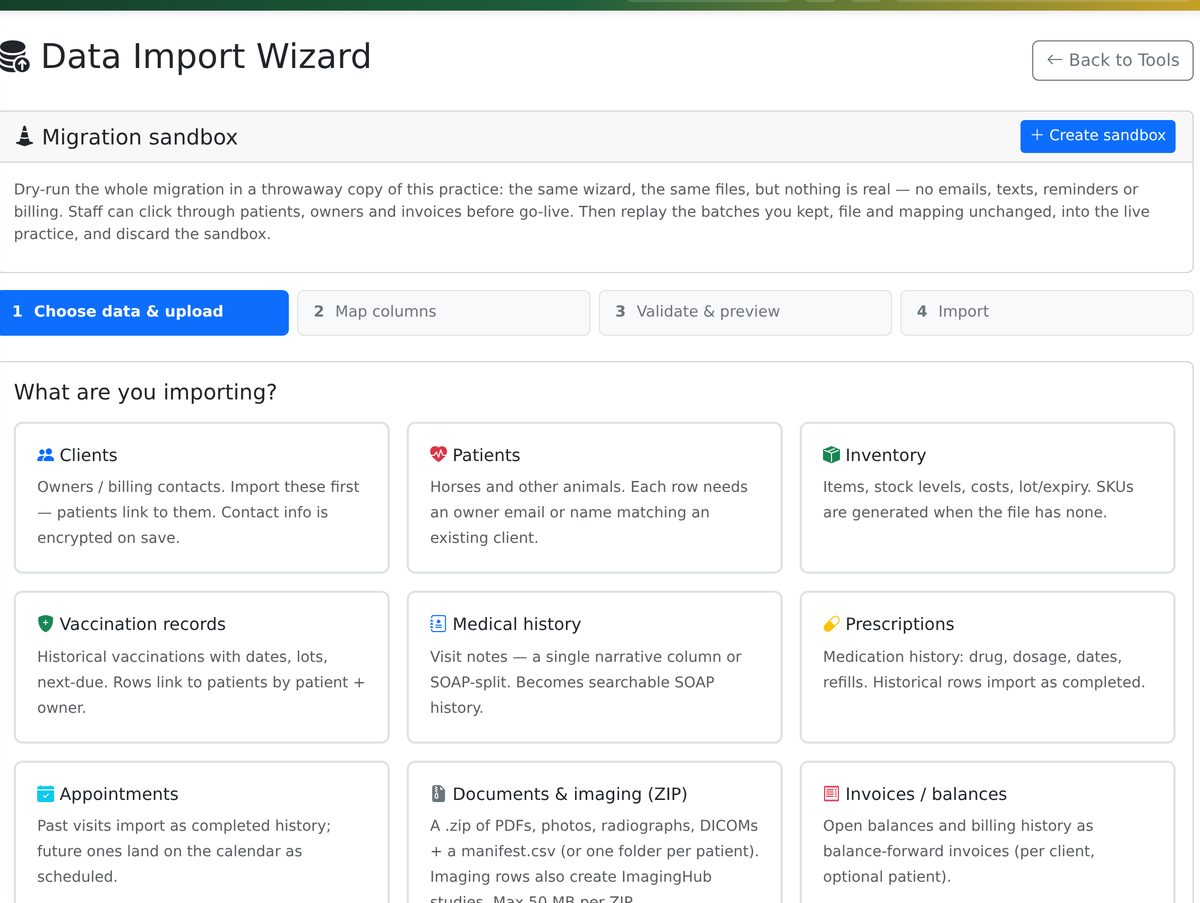The image size is (1200, 903).
Task: Choose the Inventory import card
Action: (987, 498)
